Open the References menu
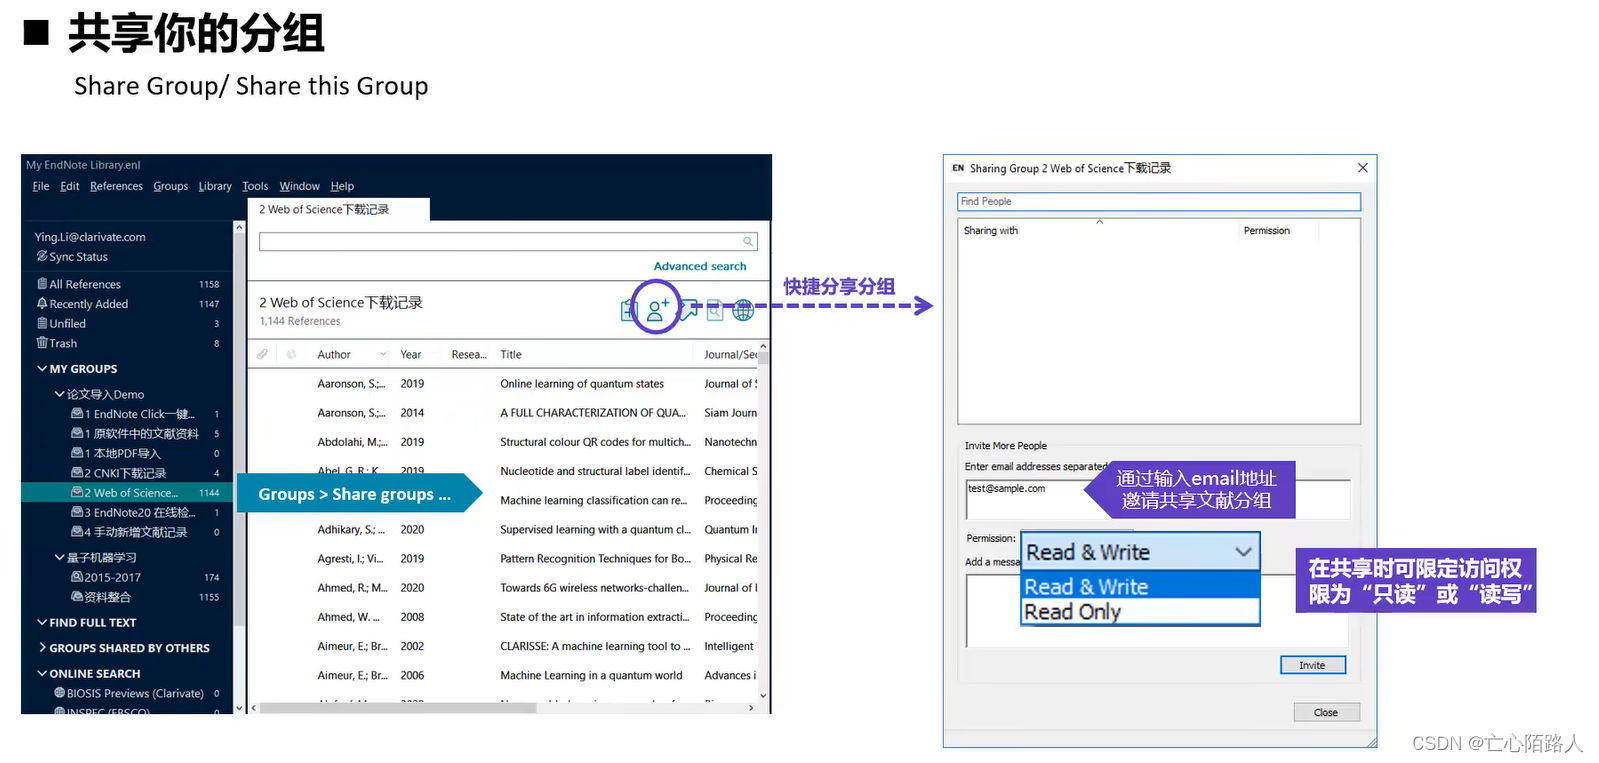The image size is (1599, 763). pos(116,186)
